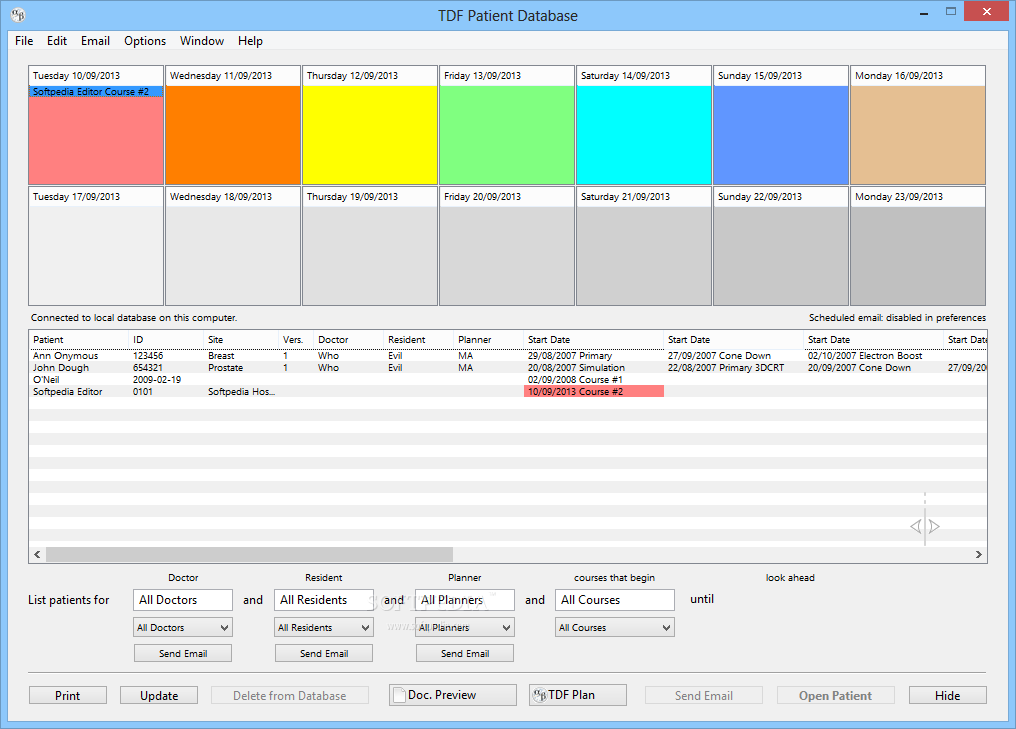The image size is (1016, 729).
Task: Send Email under the Resident filter
Action: [323, 653]
